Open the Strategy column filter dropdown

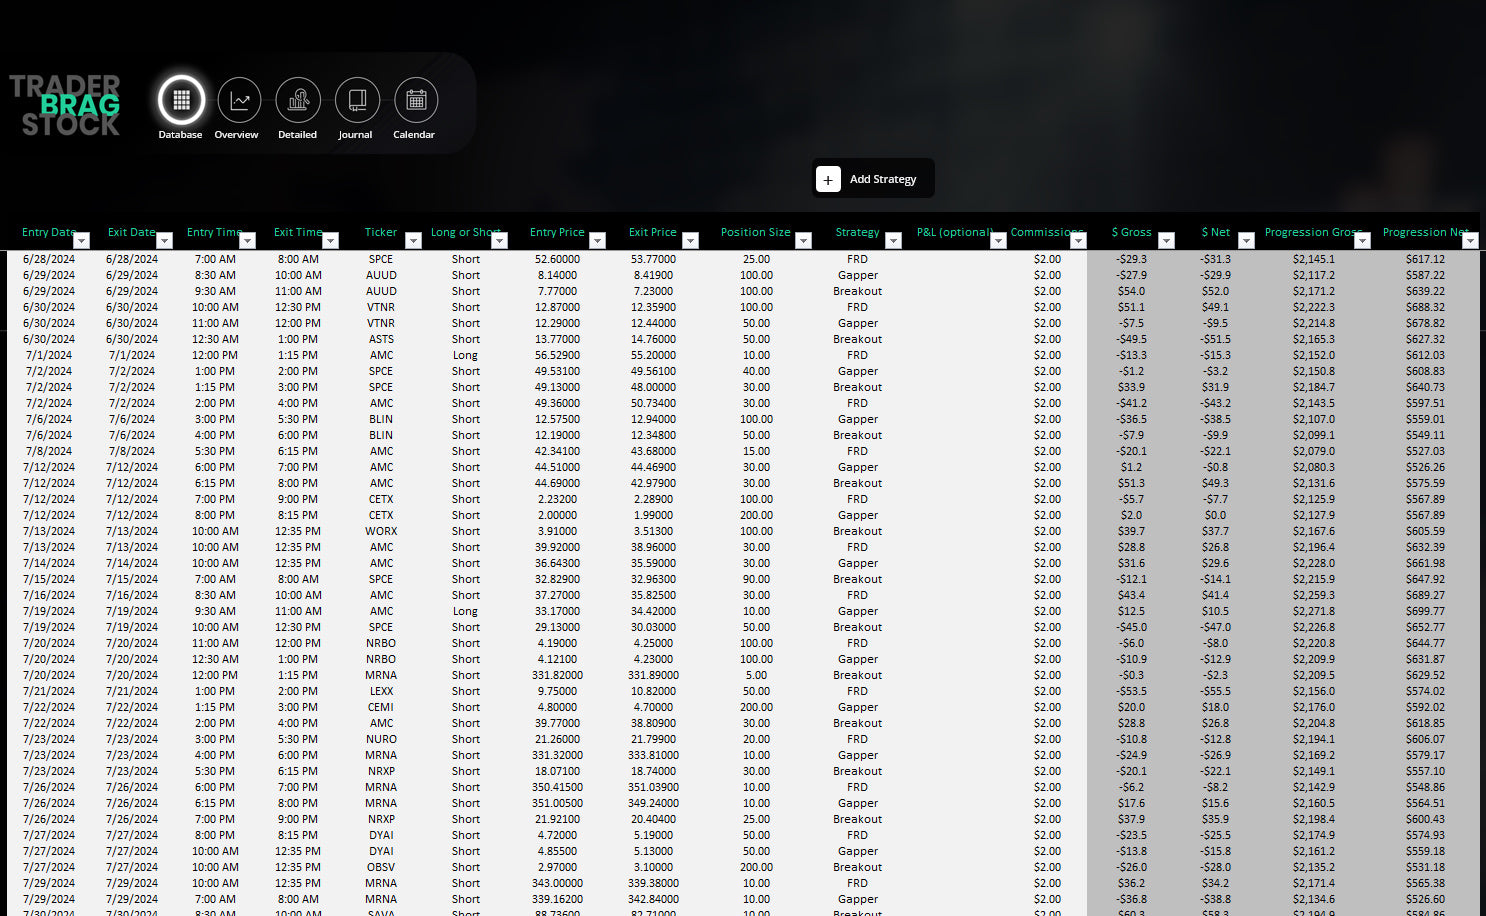894,240
